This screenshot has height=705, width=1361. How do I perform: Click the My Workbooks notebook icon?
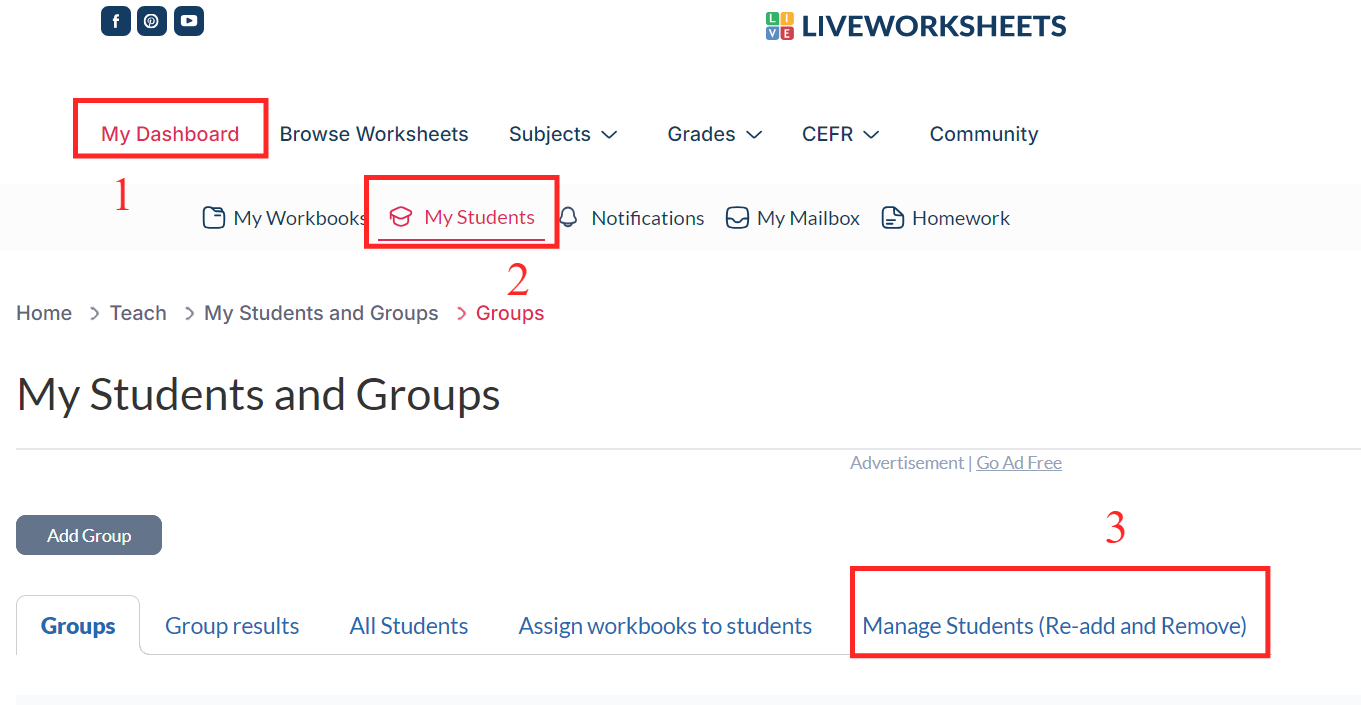click(x=214, y=218)
